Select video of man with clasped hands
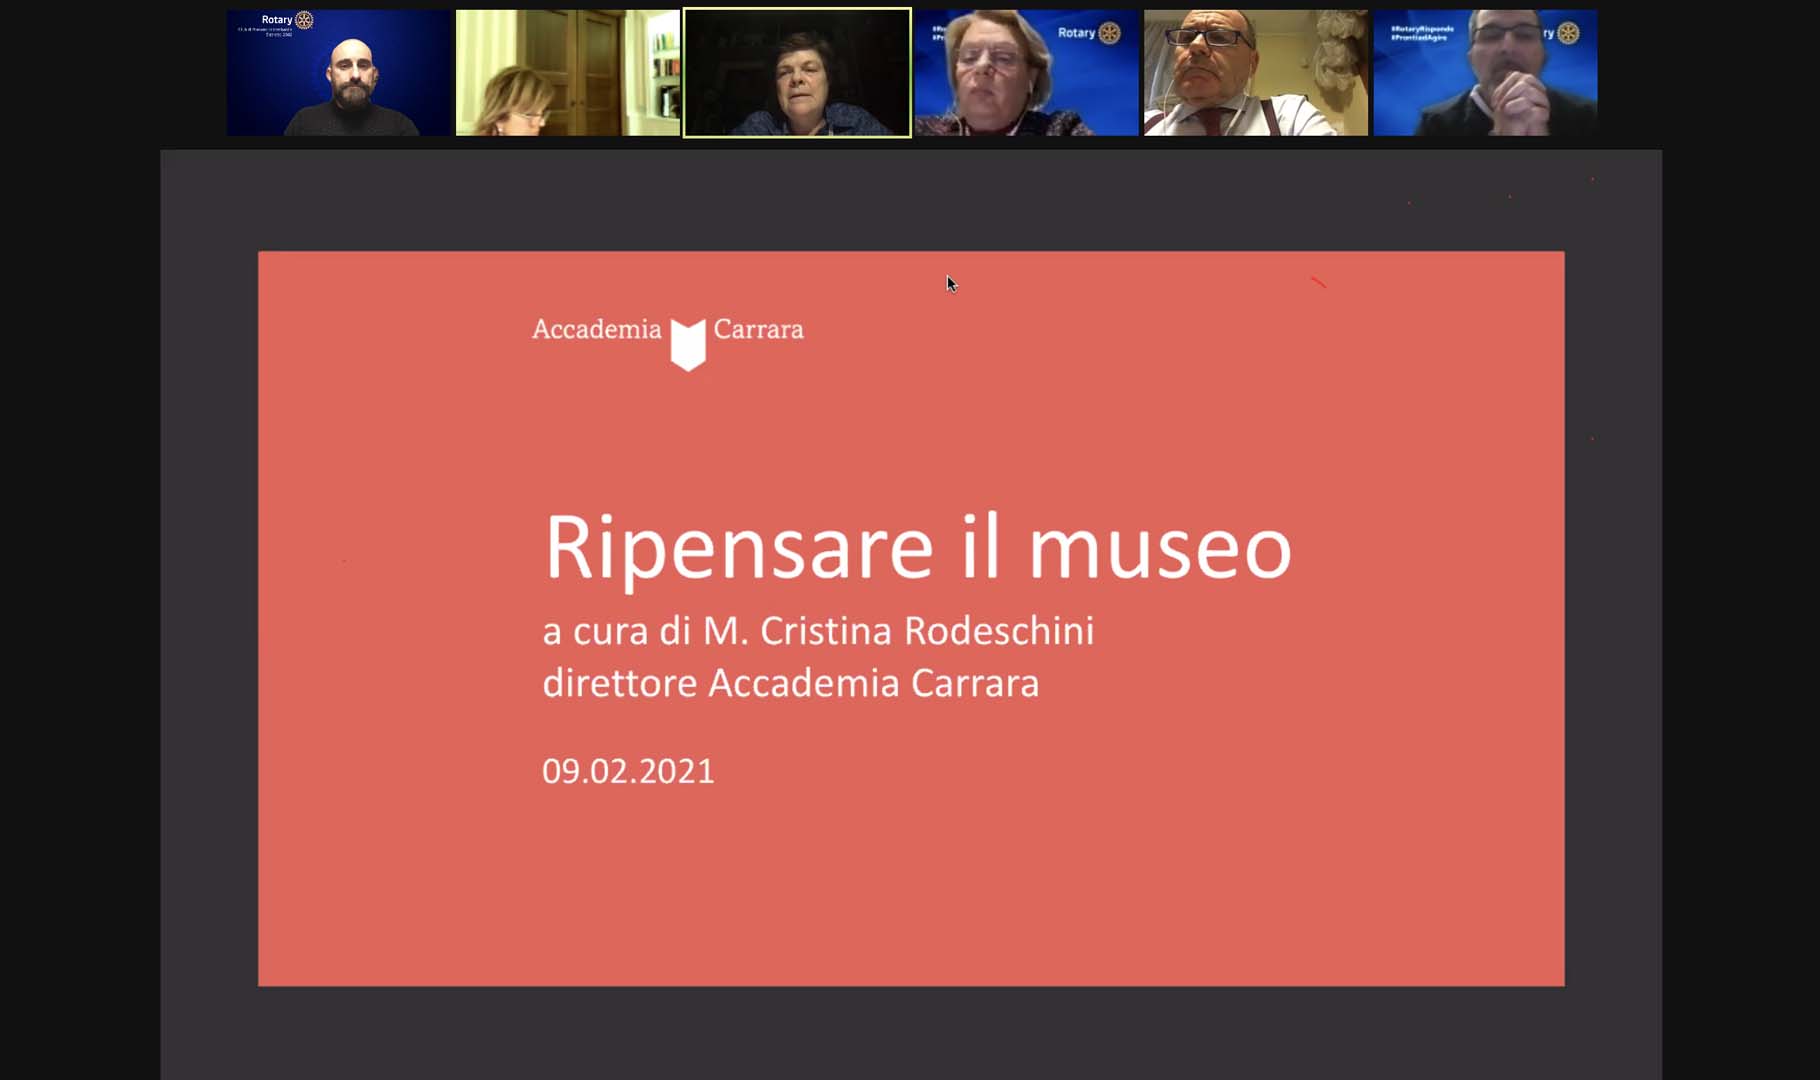This screenshot has height=1080, width=1820. [1485, 73]
